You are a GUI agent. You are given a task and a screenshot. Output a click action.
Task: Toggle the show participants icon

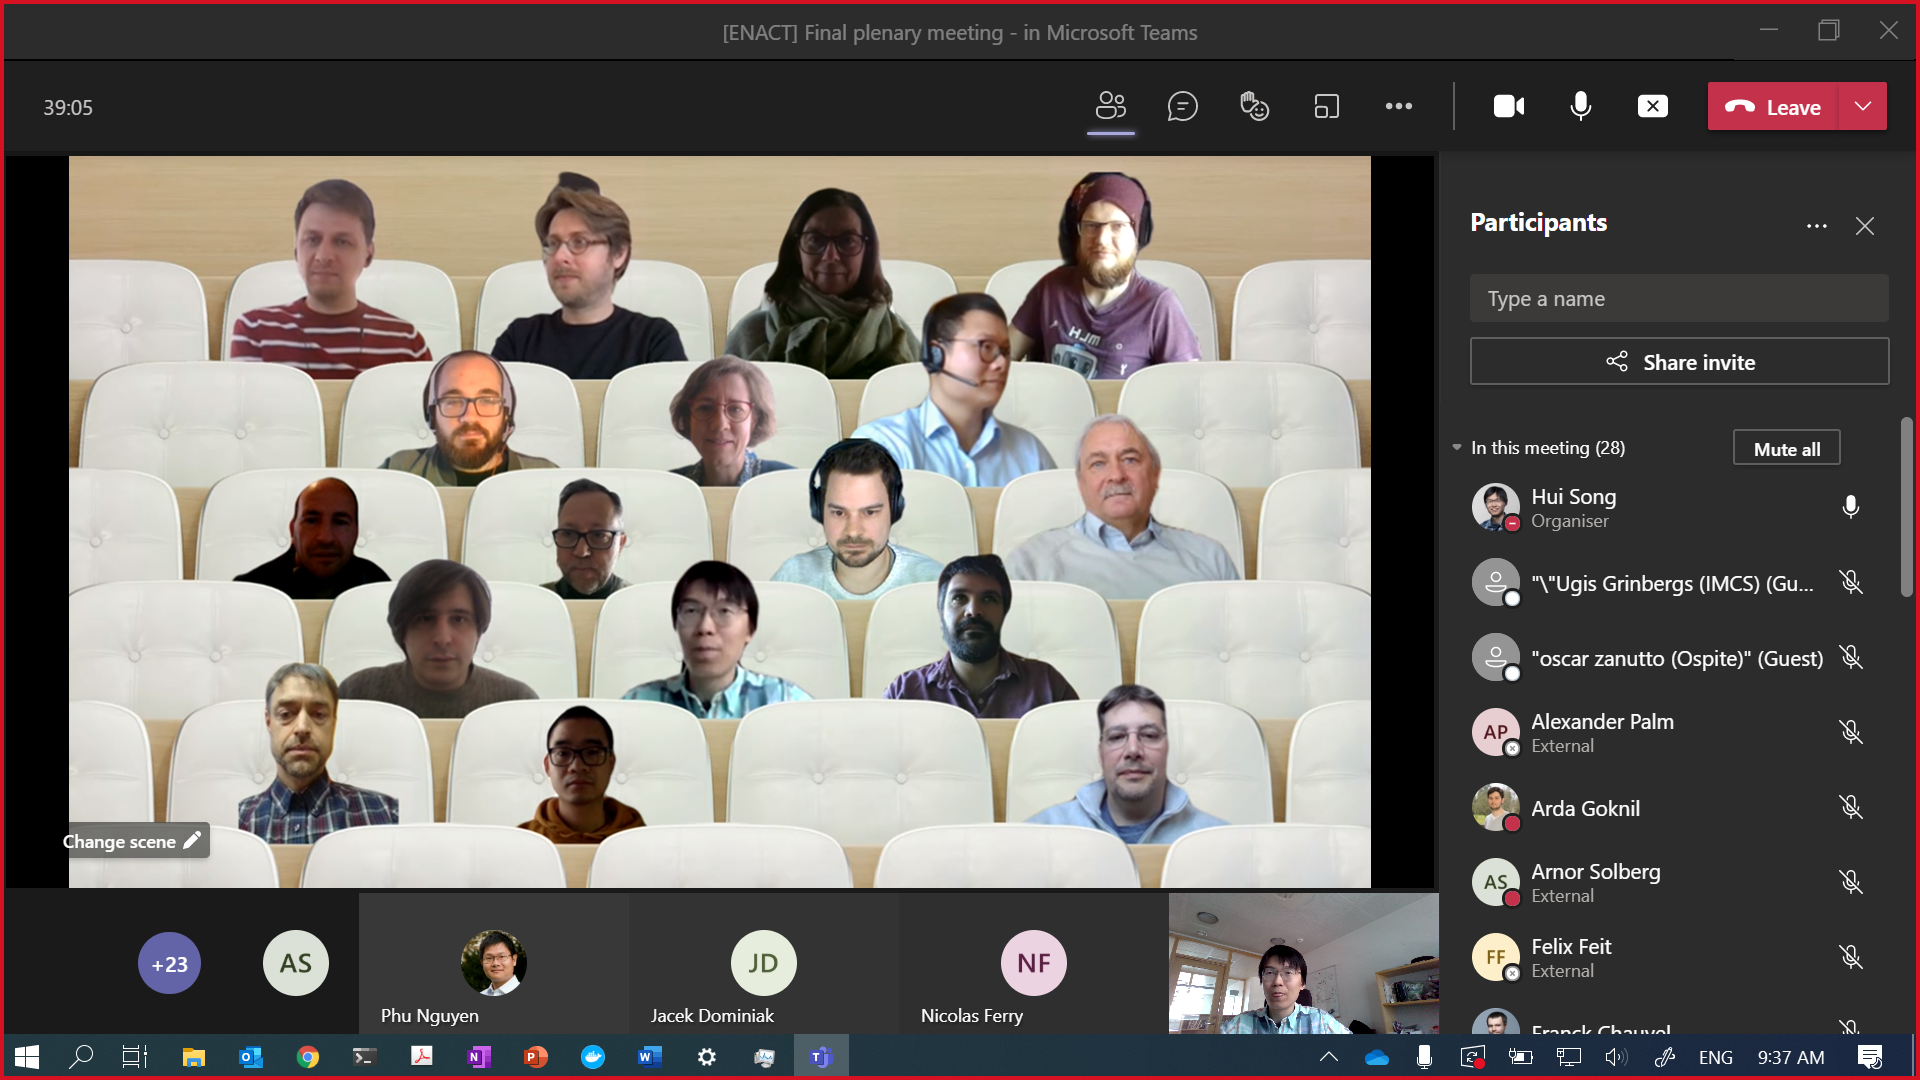pyautogui.click(x=1110, y=106)
